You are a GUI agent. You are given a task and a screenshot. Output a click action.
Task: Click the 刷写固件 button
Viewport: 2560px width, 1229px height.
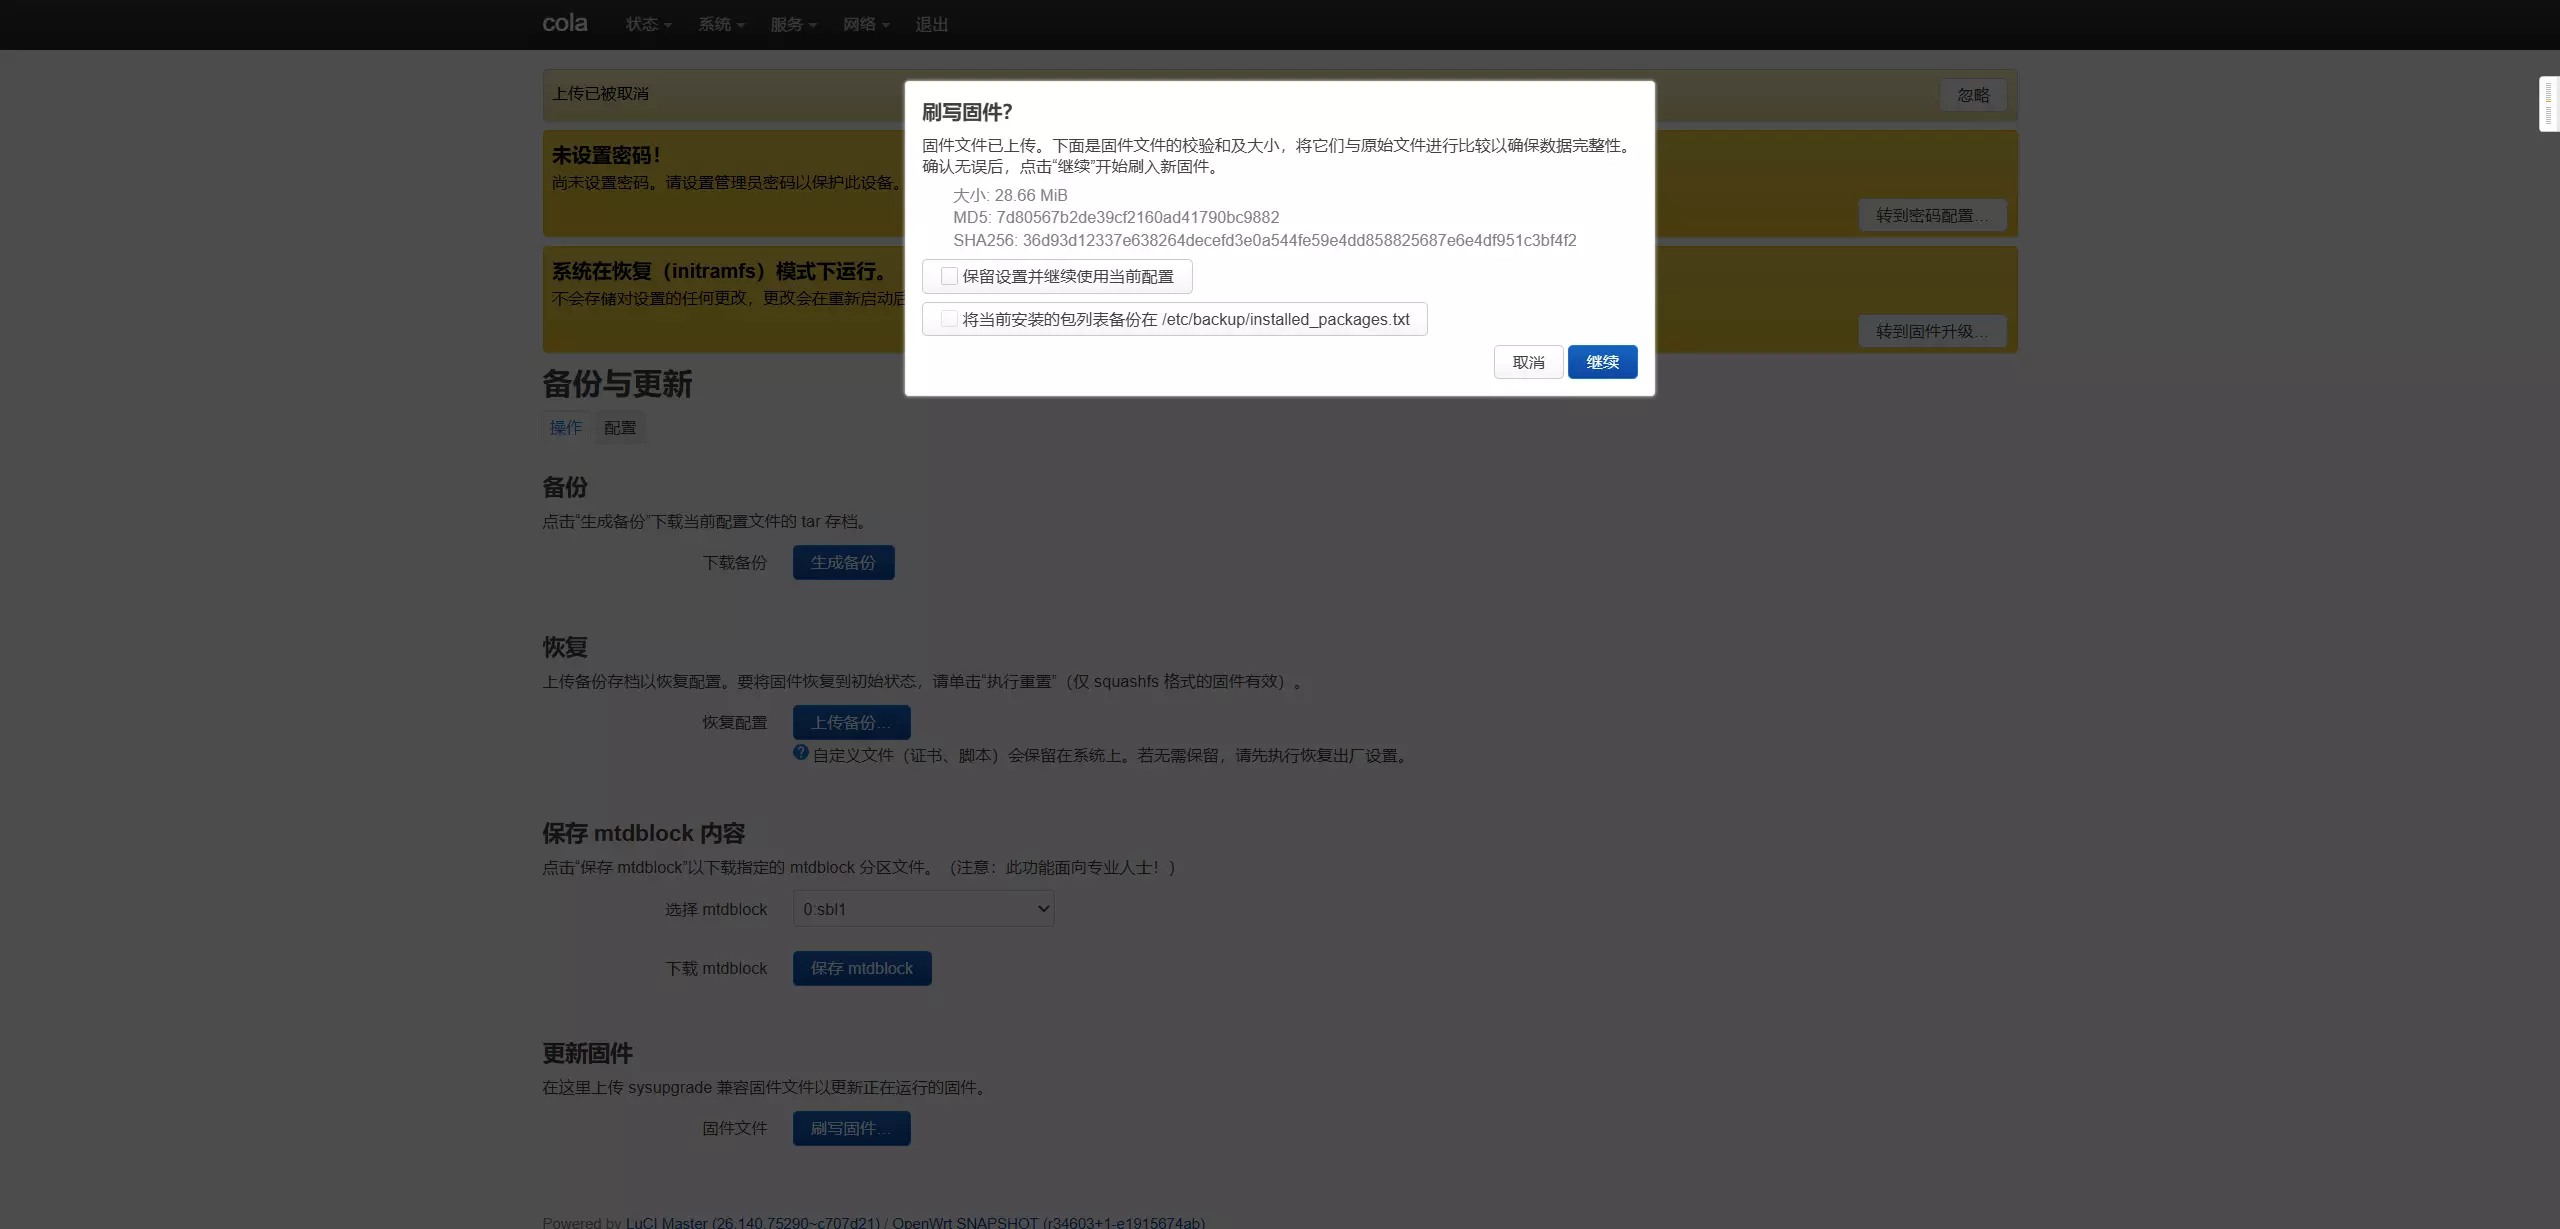click(x=851, y=1128)
